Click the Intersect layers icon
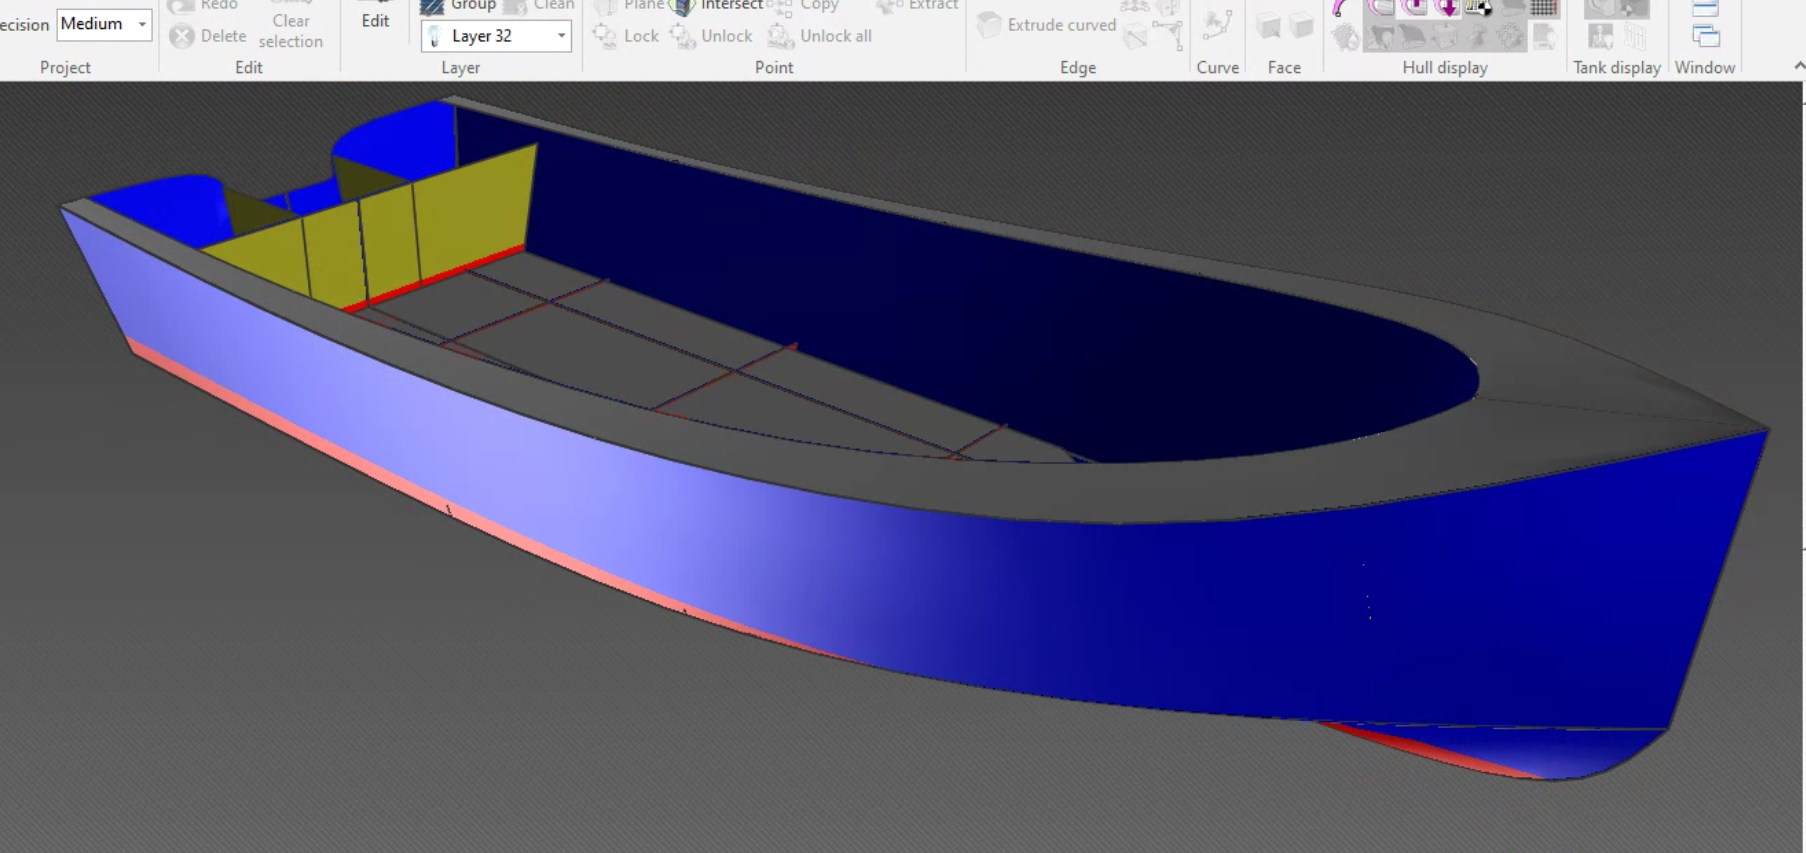Screen dimensions: 1806x853 (x=683, y=7)
